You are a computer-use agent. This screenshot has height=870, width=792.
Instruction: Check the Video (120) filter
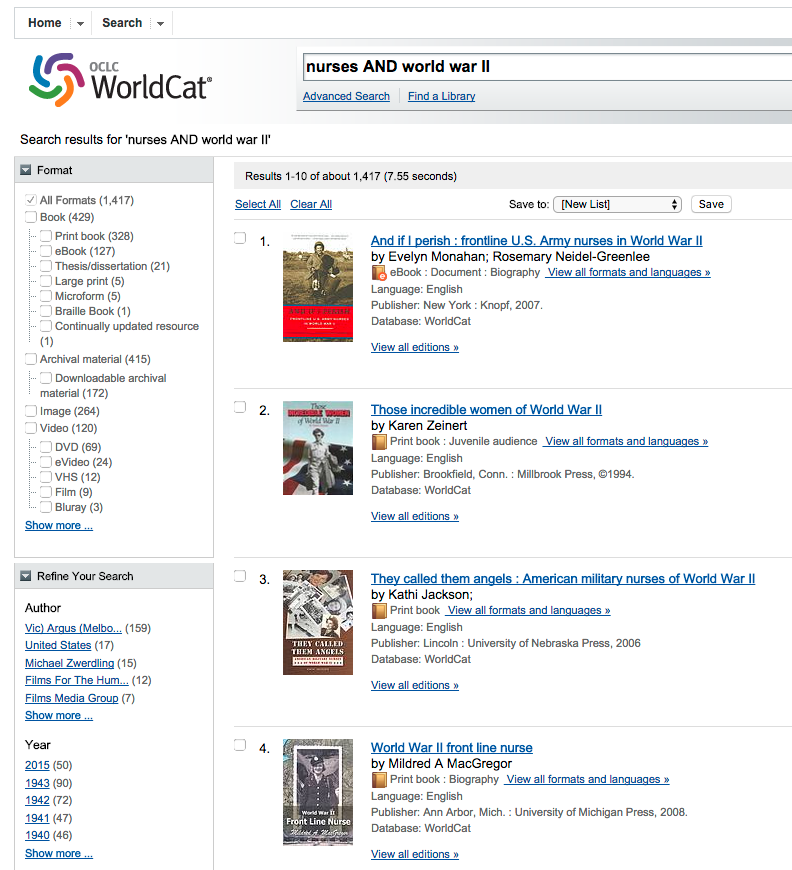(x=31, y=428)
